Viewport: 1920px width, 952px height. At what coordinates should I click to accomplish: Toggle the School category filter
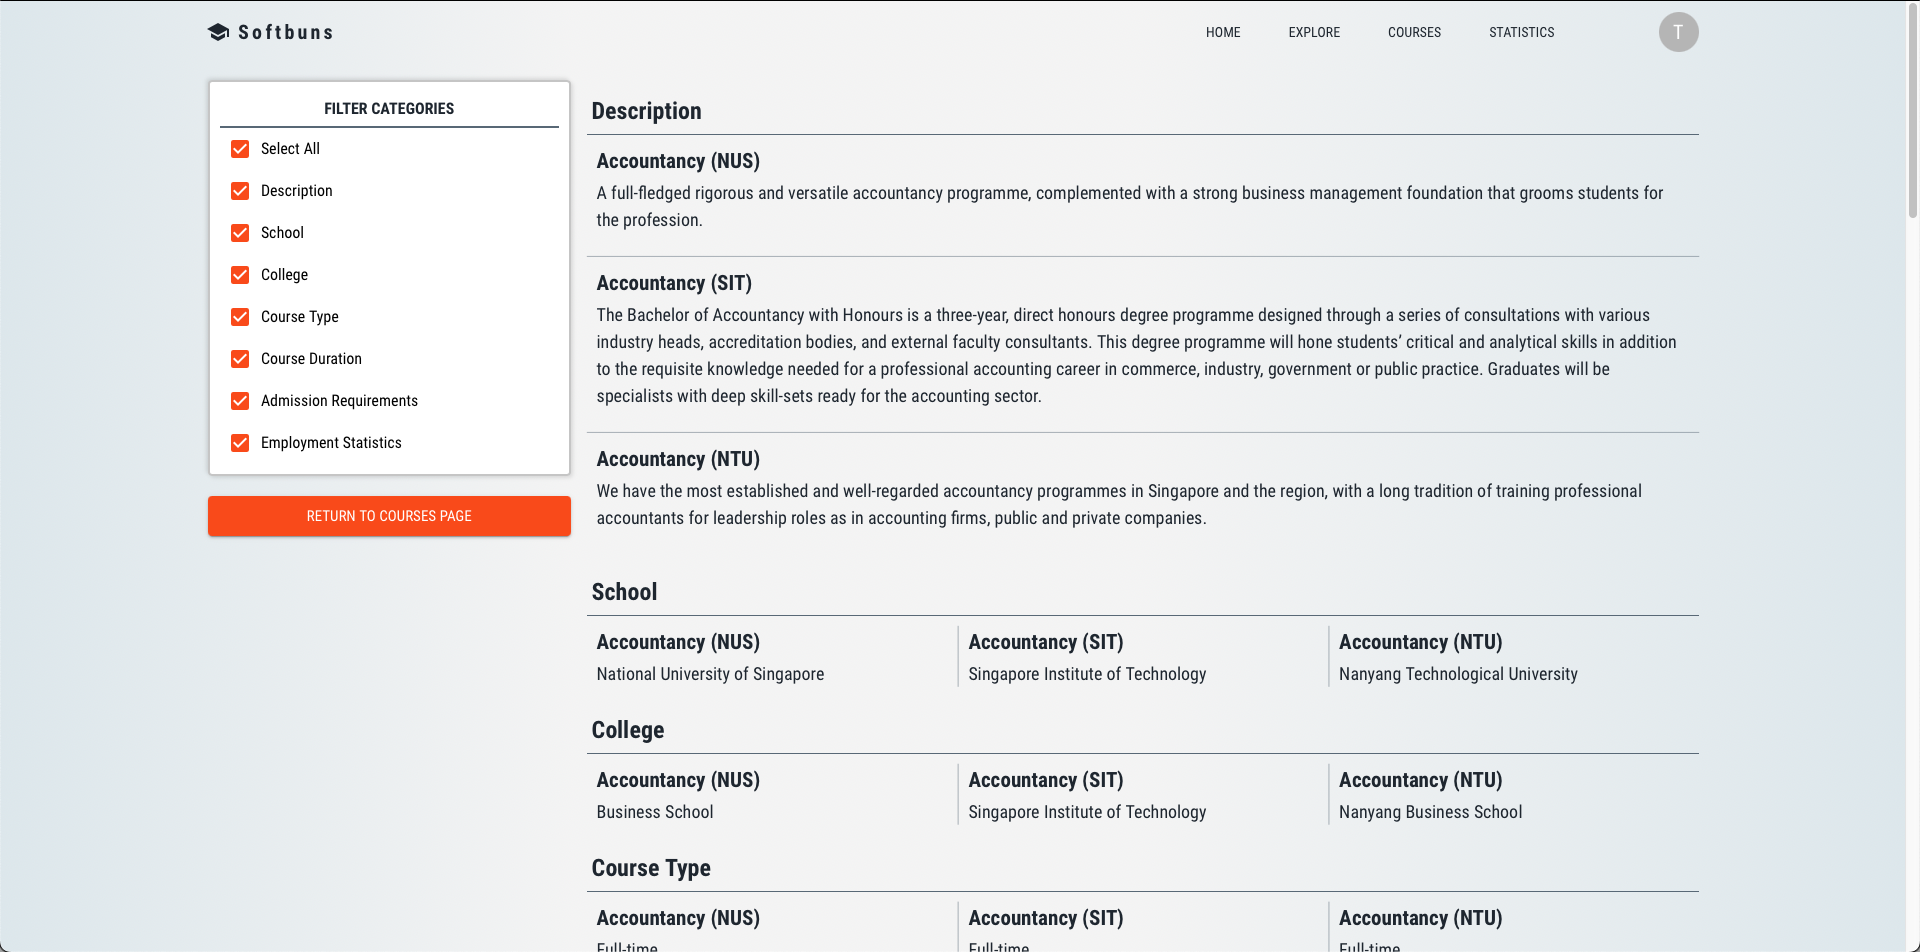tap(240, 232)
